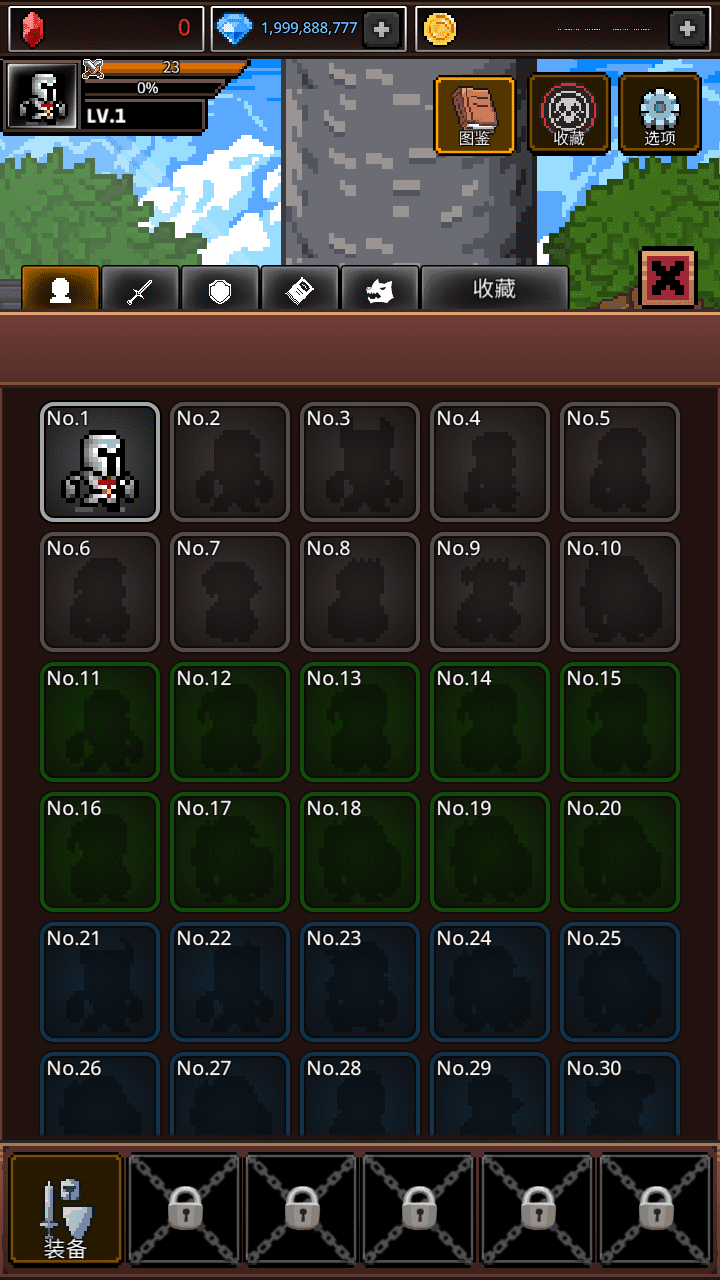Tap the red ruby currency icon

[x=33, y=29]
